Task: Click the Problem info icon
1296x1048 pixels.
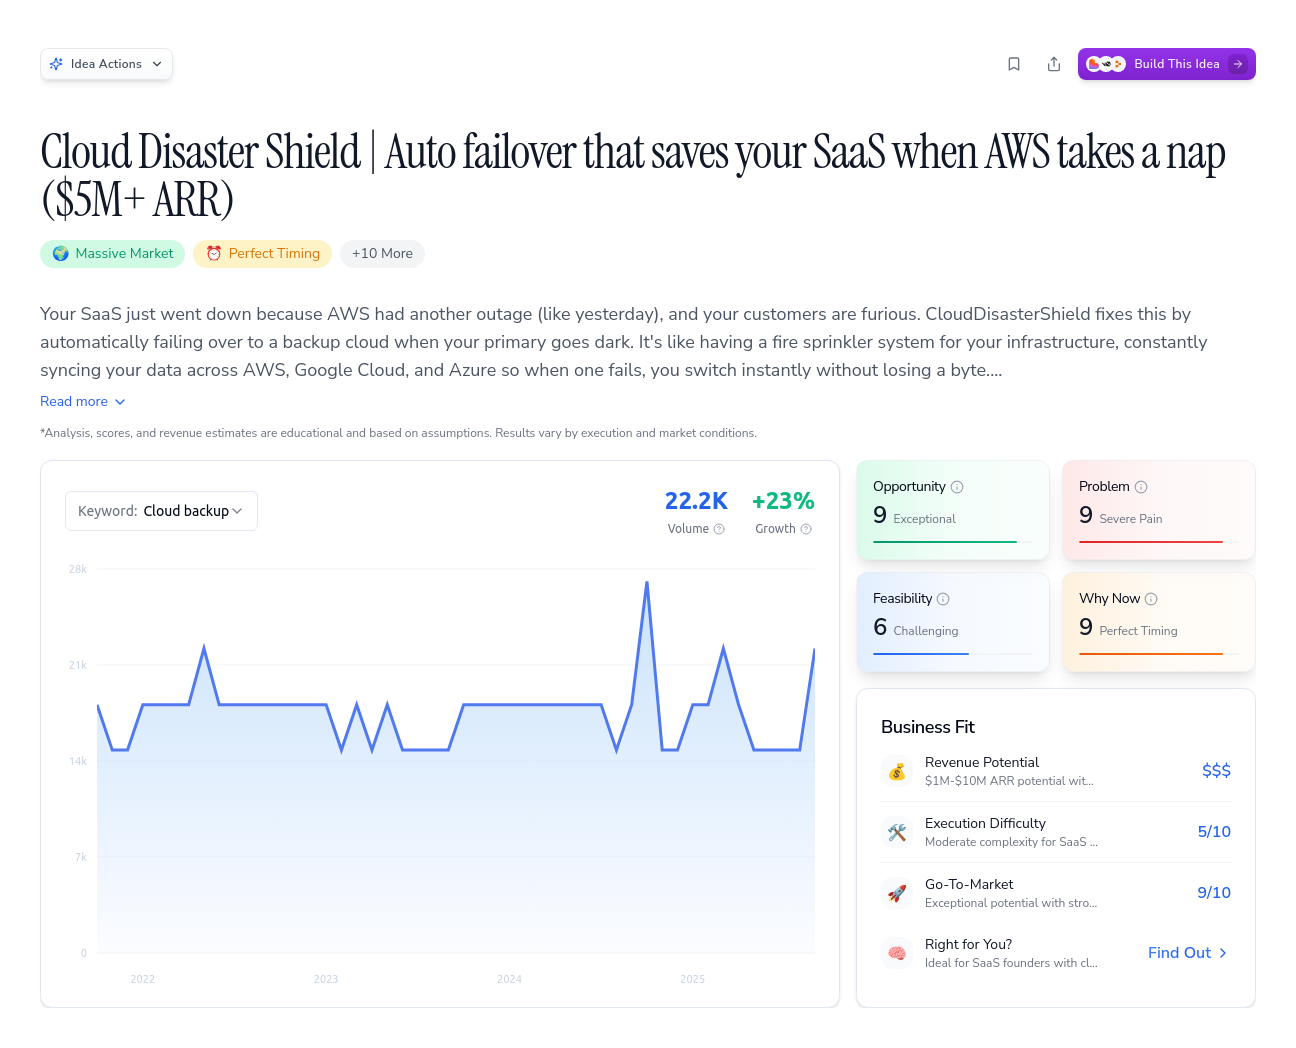Action: point(1141,487)
